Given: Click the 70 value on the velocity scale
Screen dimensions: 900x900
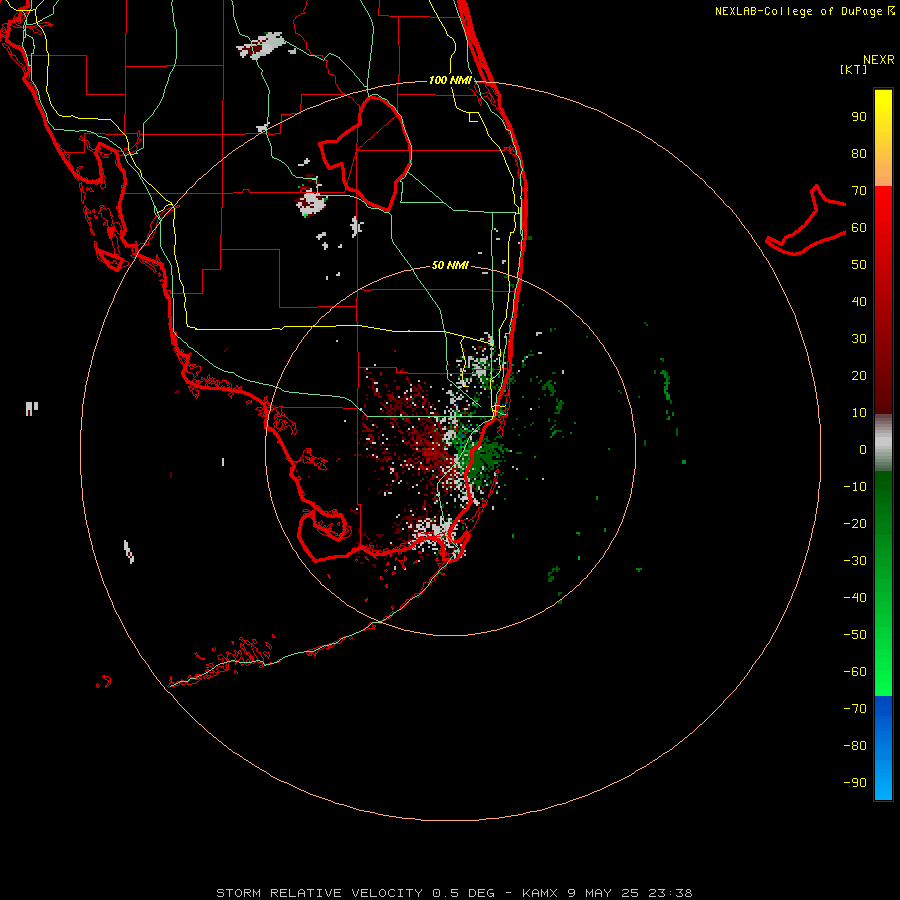Looking at the screenshot, I should click(x=859, y=191).
